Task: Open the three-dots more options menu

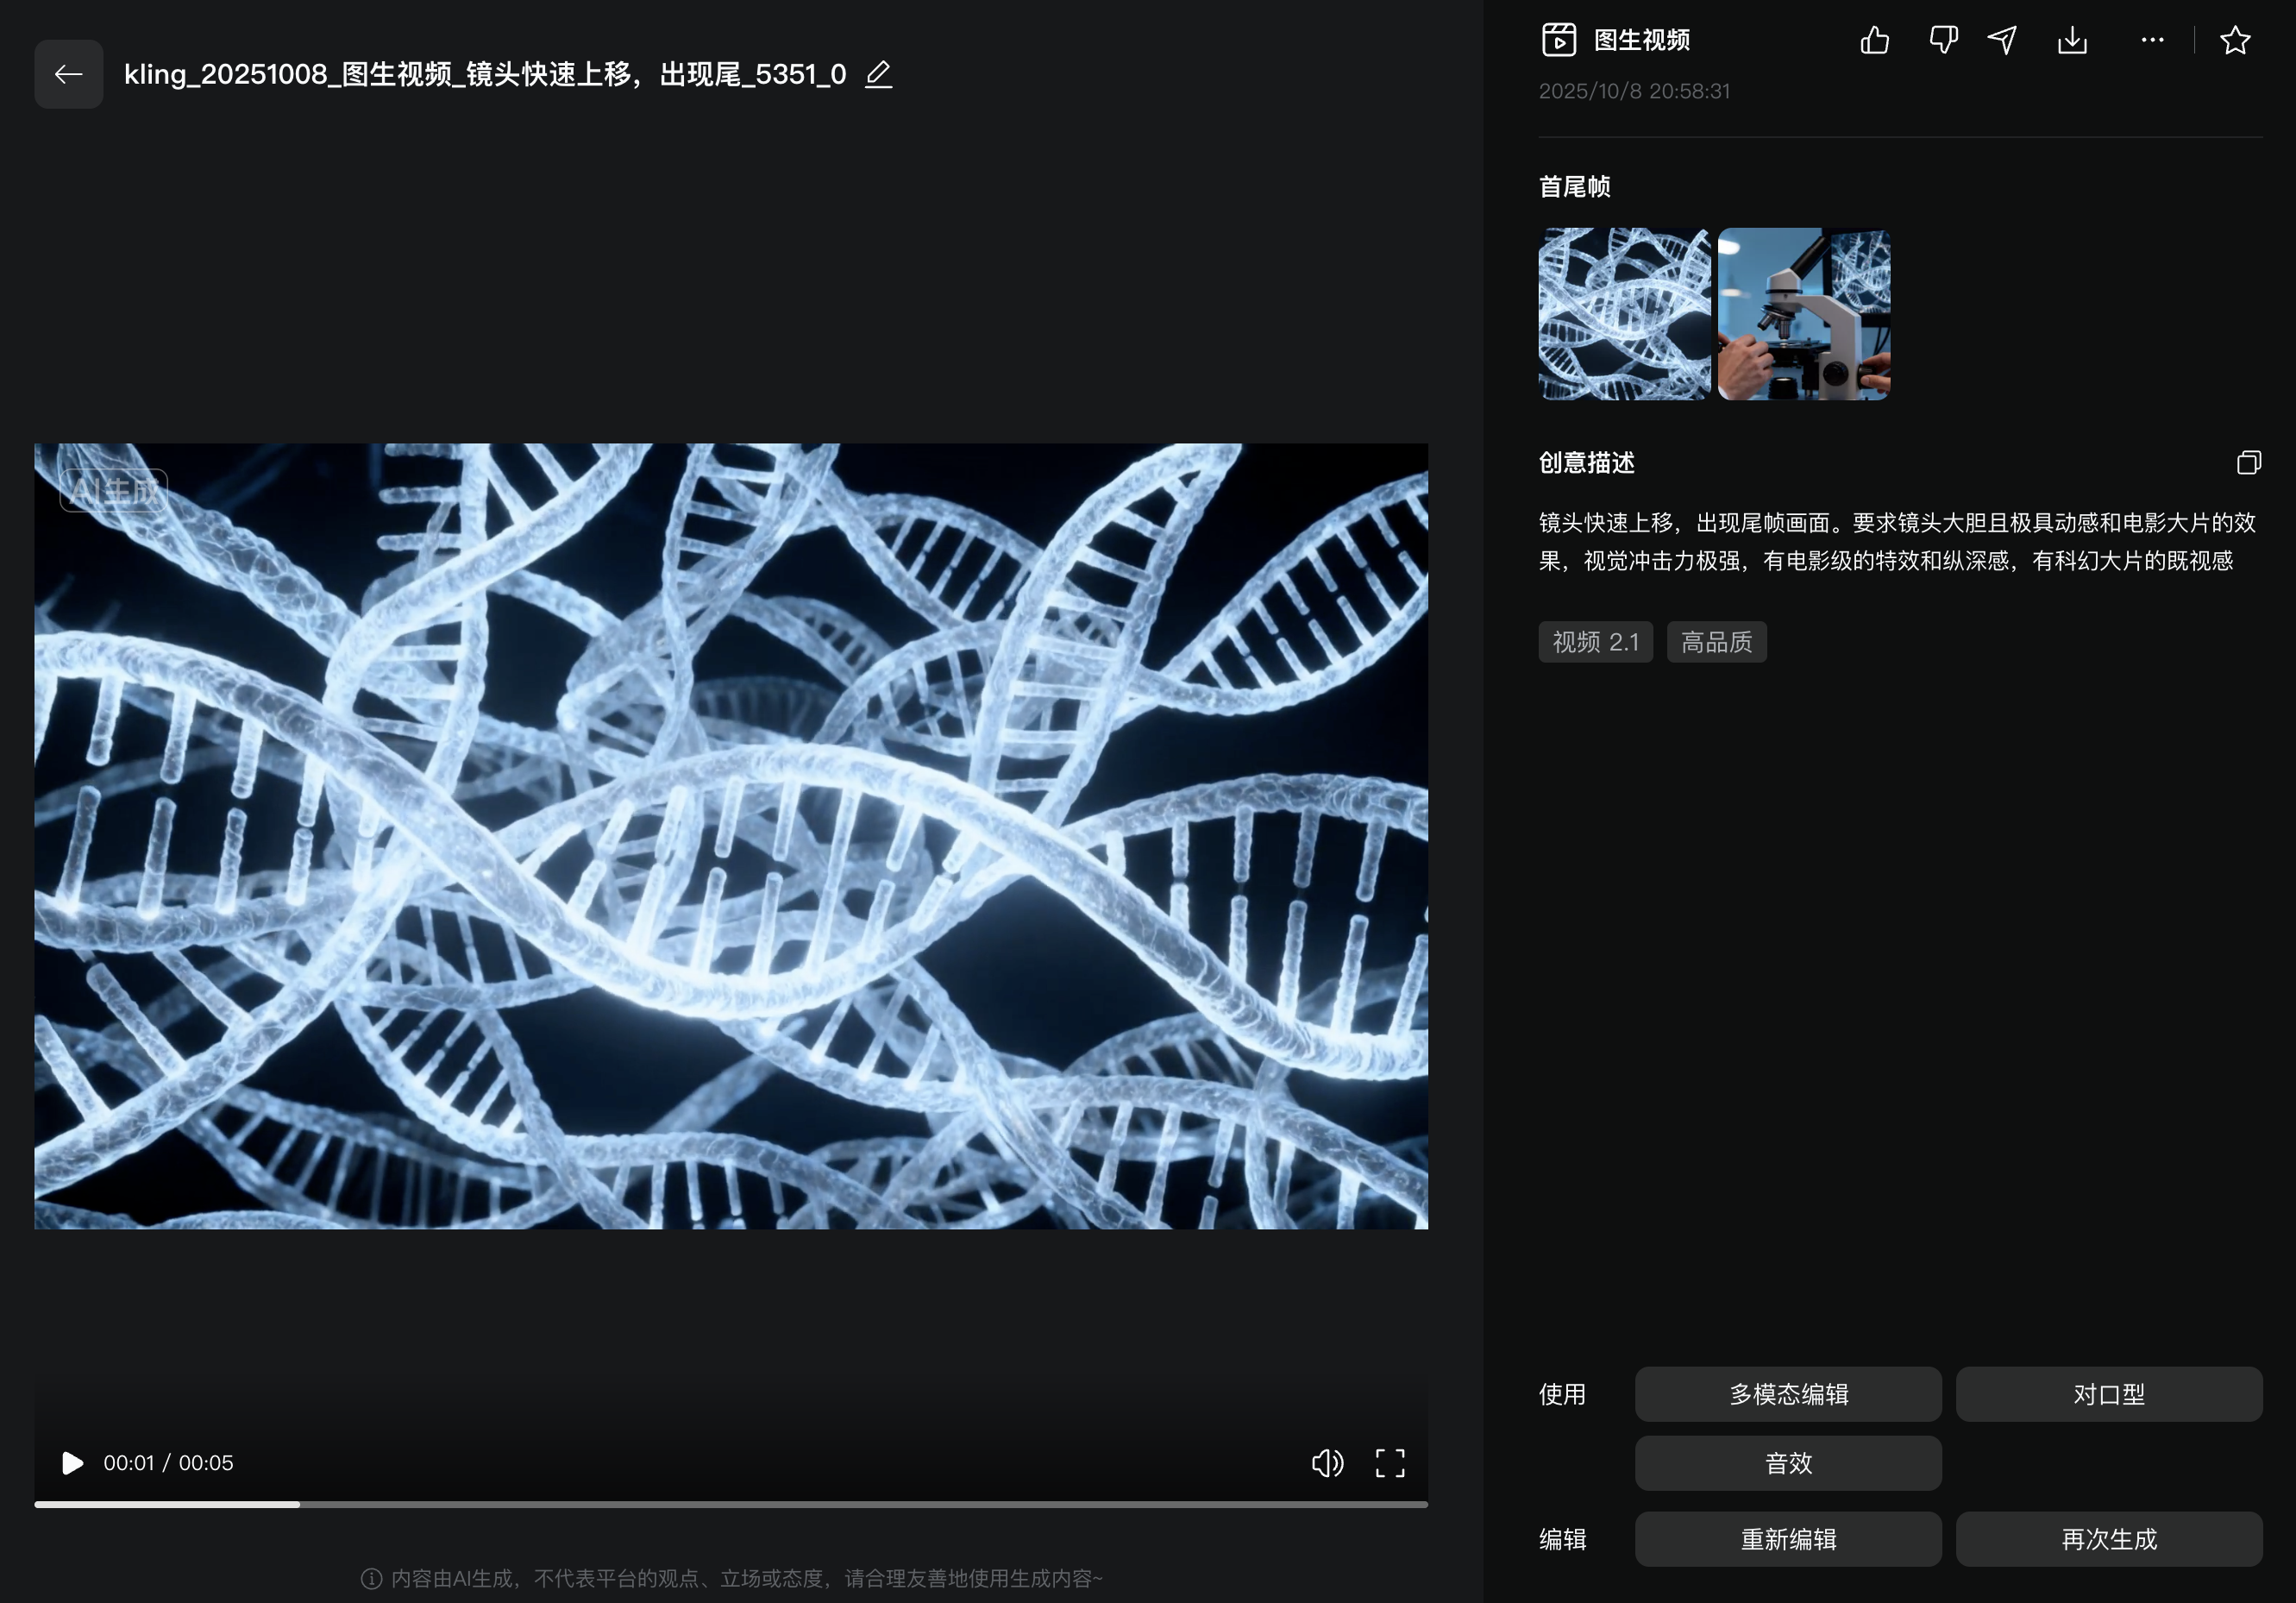Action: pos(2152,40)
